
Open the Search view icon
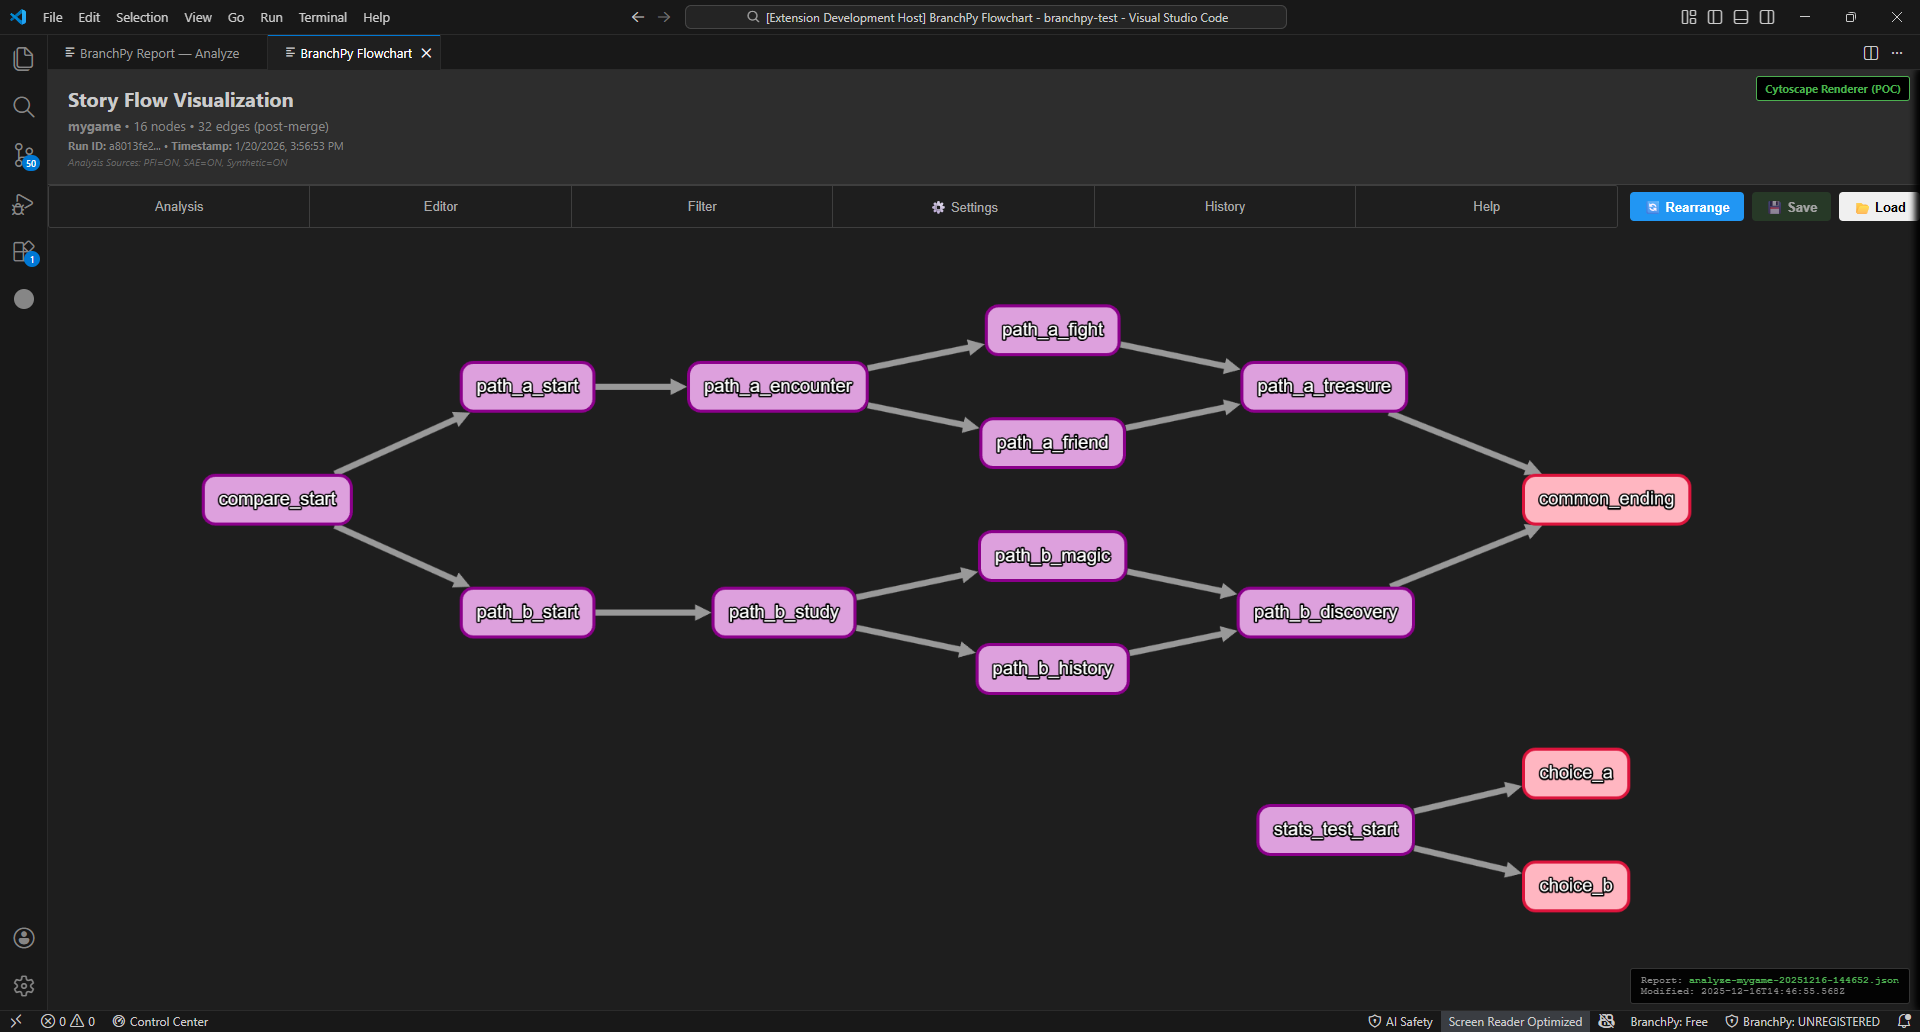coord(24,107)
